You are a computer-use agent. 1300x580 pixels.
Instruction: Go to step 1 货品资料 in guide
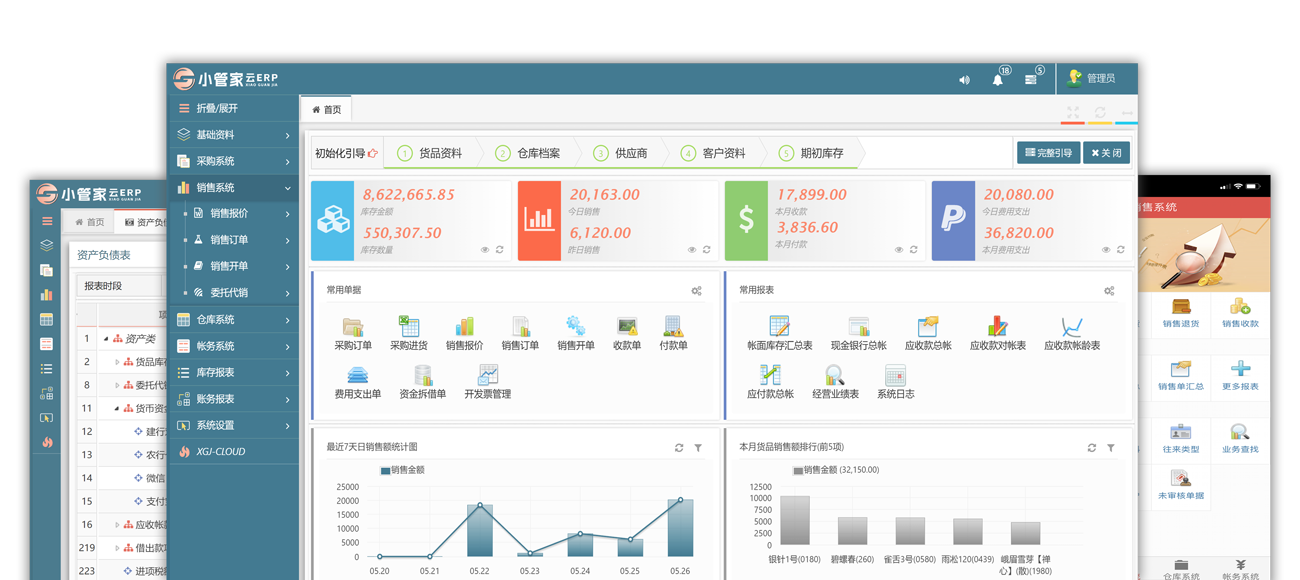[x=430, y=153]
